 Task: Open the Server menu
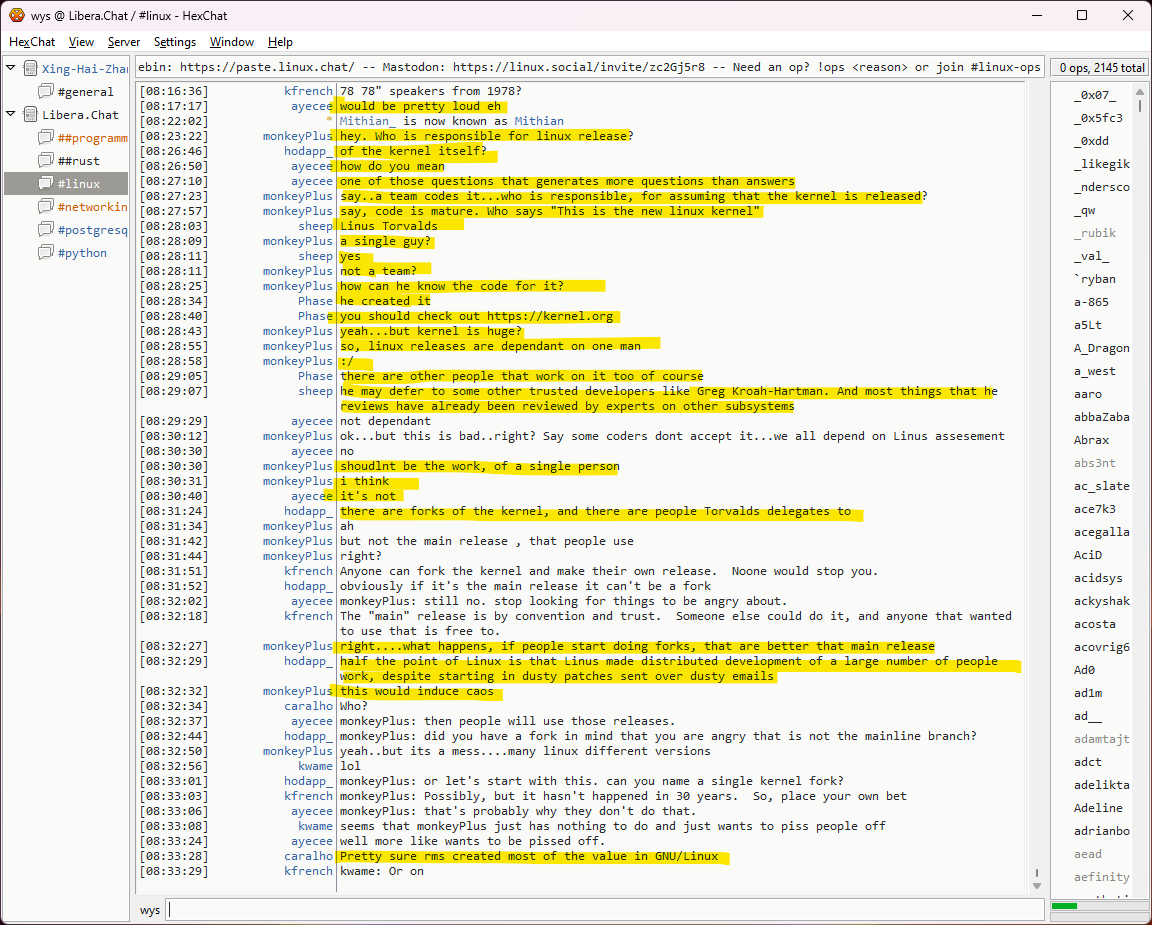pyautogui.click(x=124, y=42)
